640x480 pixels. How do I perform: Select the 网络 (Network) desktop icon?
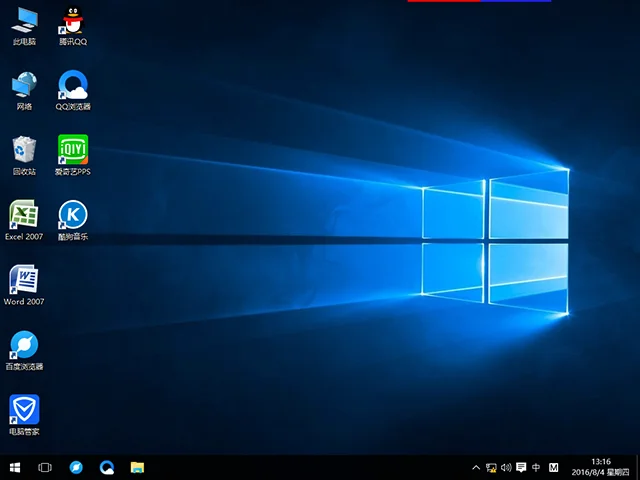click(x=24, y=91)
